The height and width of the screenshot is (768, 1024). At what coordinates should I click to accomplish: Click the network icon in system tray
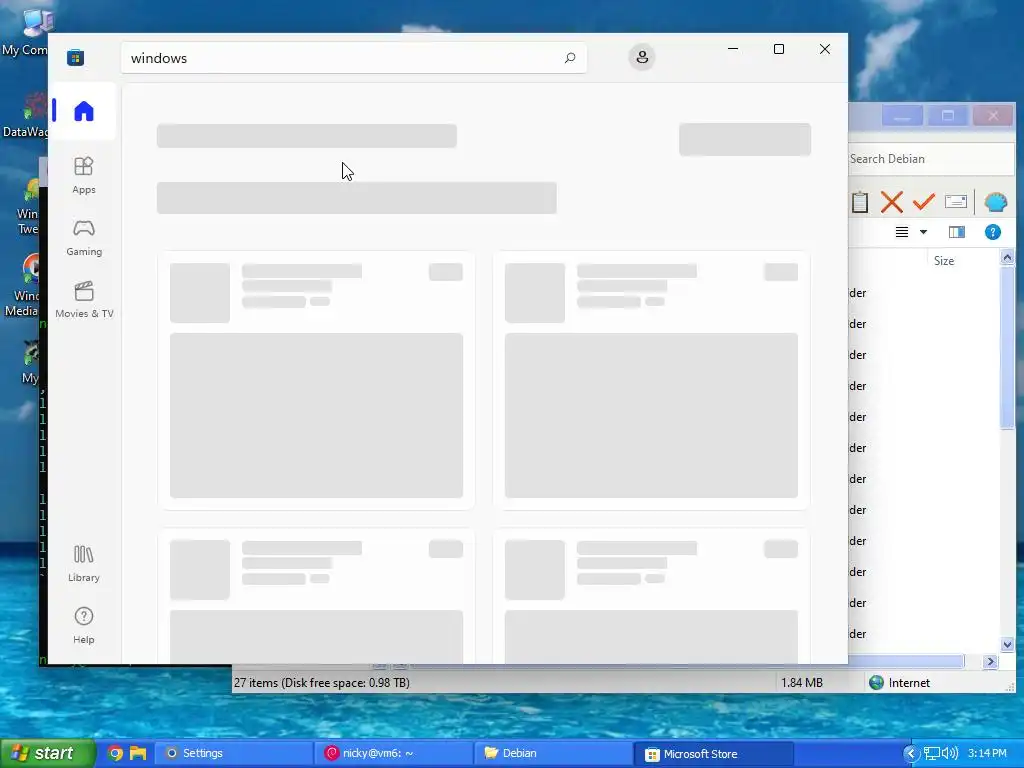click(931, 753)
